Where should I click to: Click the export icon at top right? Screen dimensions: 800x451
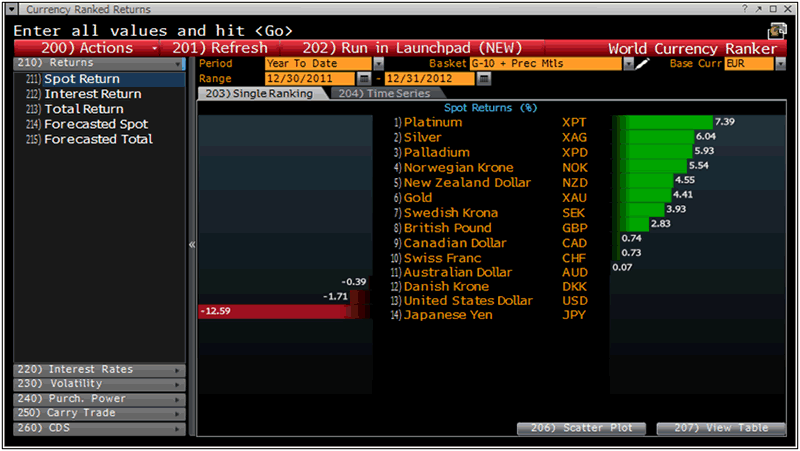(776, 30)
